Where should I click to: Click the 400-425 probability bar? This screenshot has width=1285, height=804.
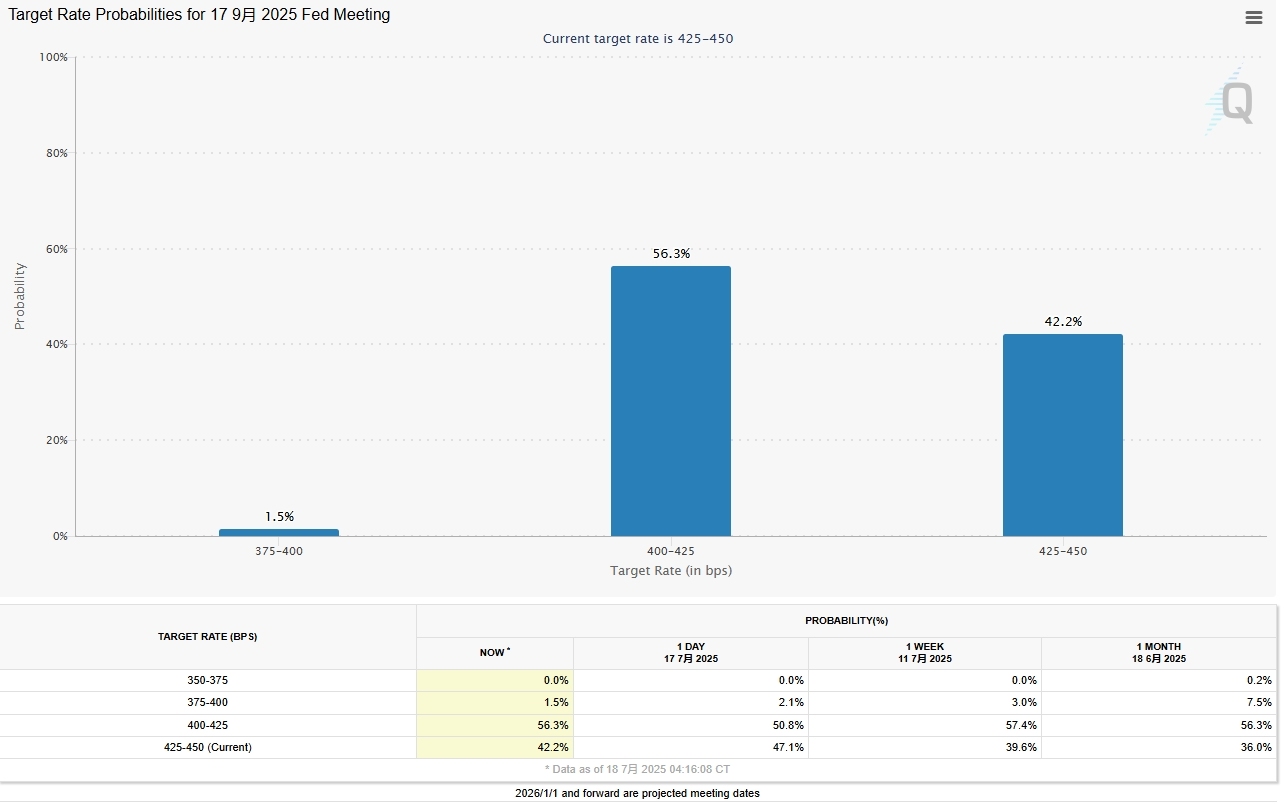(x=671, y=401)
